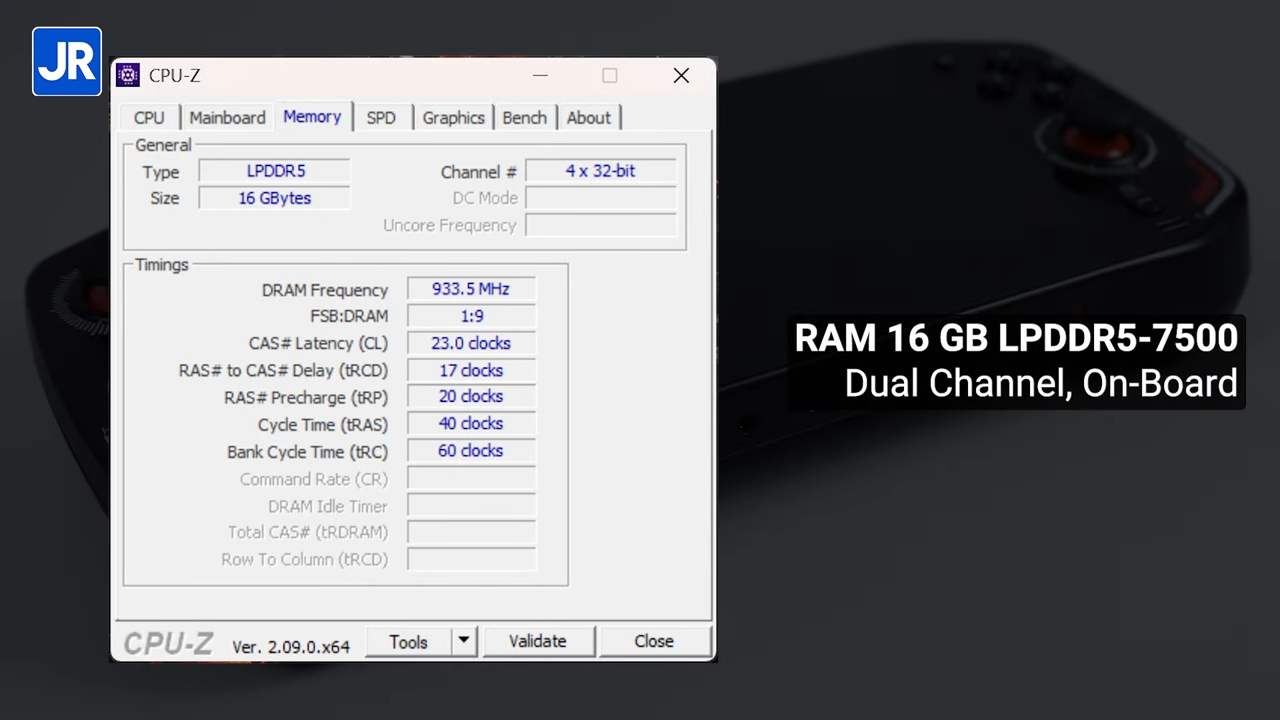Click the DRAM Frequency value field
The height and width of the screenshot is (720, 1280).
pos(471,289)
